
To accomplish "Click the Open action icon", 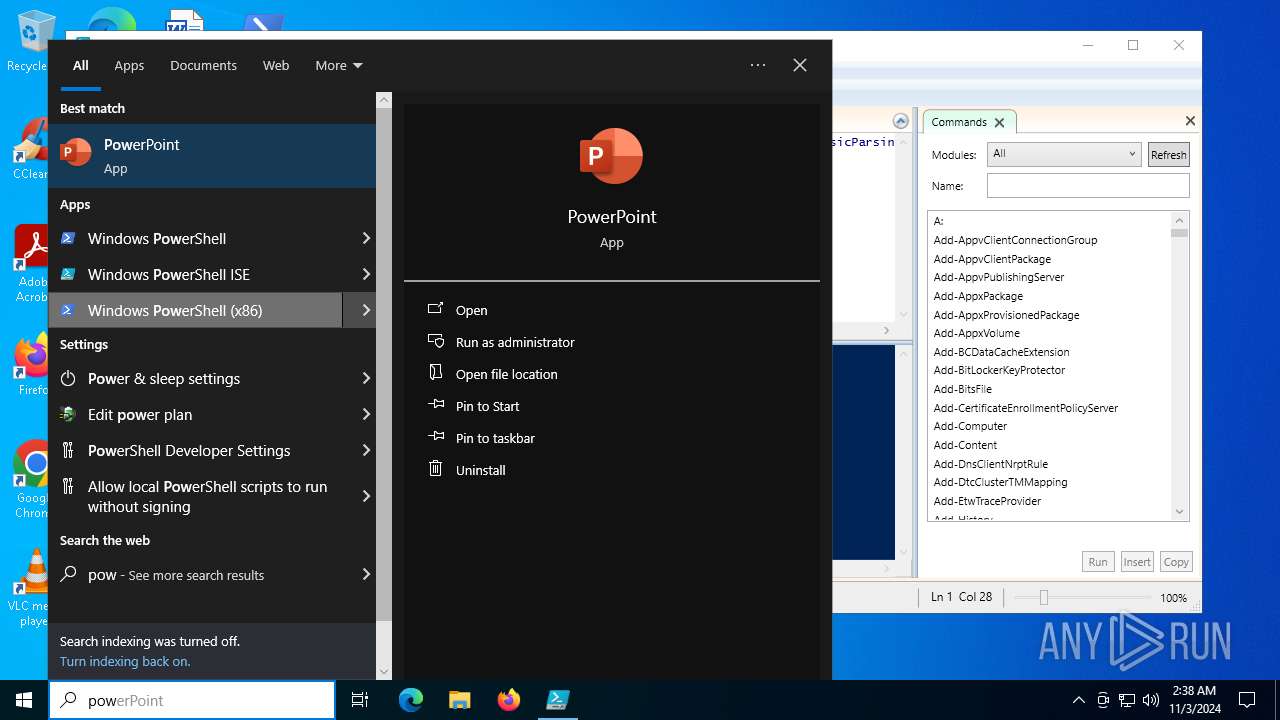I will click(x=435, y=309).
